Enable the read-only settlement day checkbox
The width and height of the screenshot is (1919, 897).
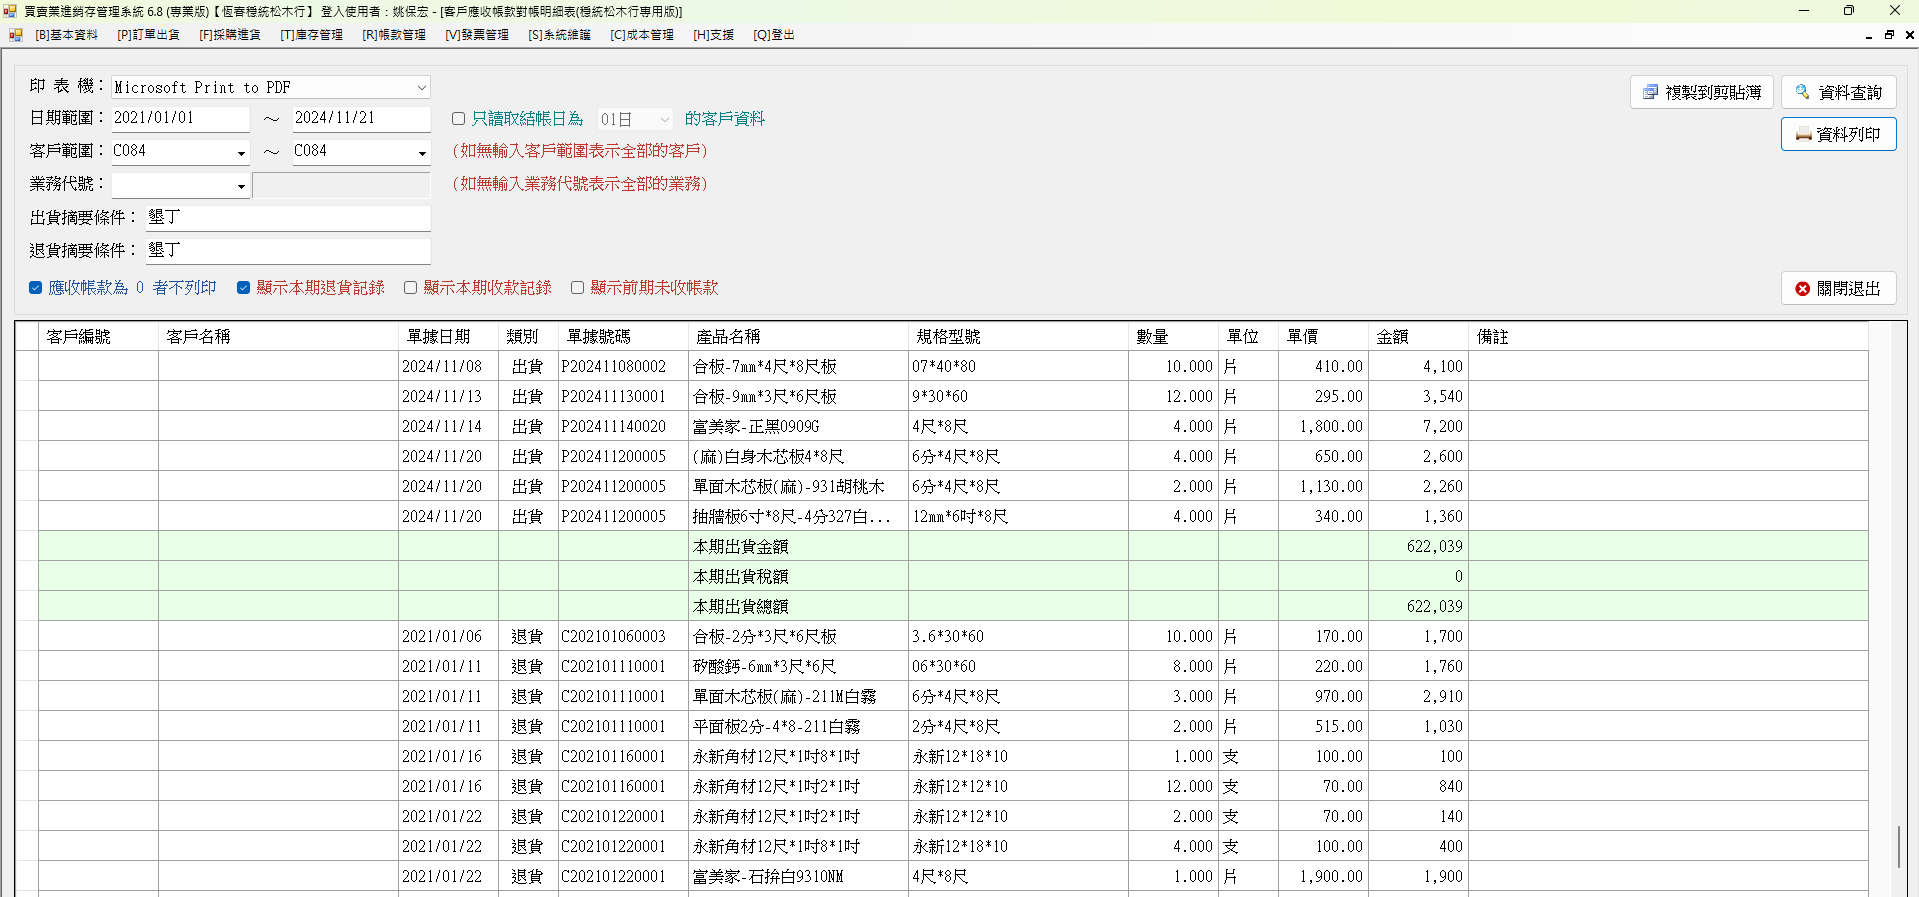[x=458, y=119]
